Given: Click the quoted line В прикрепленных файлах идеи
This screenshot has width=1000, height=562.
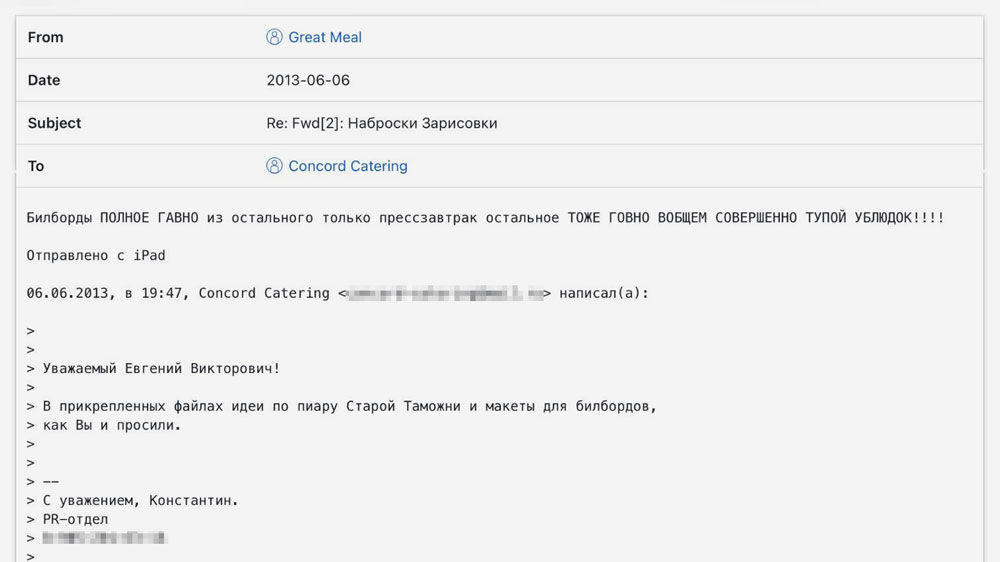Looking at the screenshot, I should [x=350, y=406].
